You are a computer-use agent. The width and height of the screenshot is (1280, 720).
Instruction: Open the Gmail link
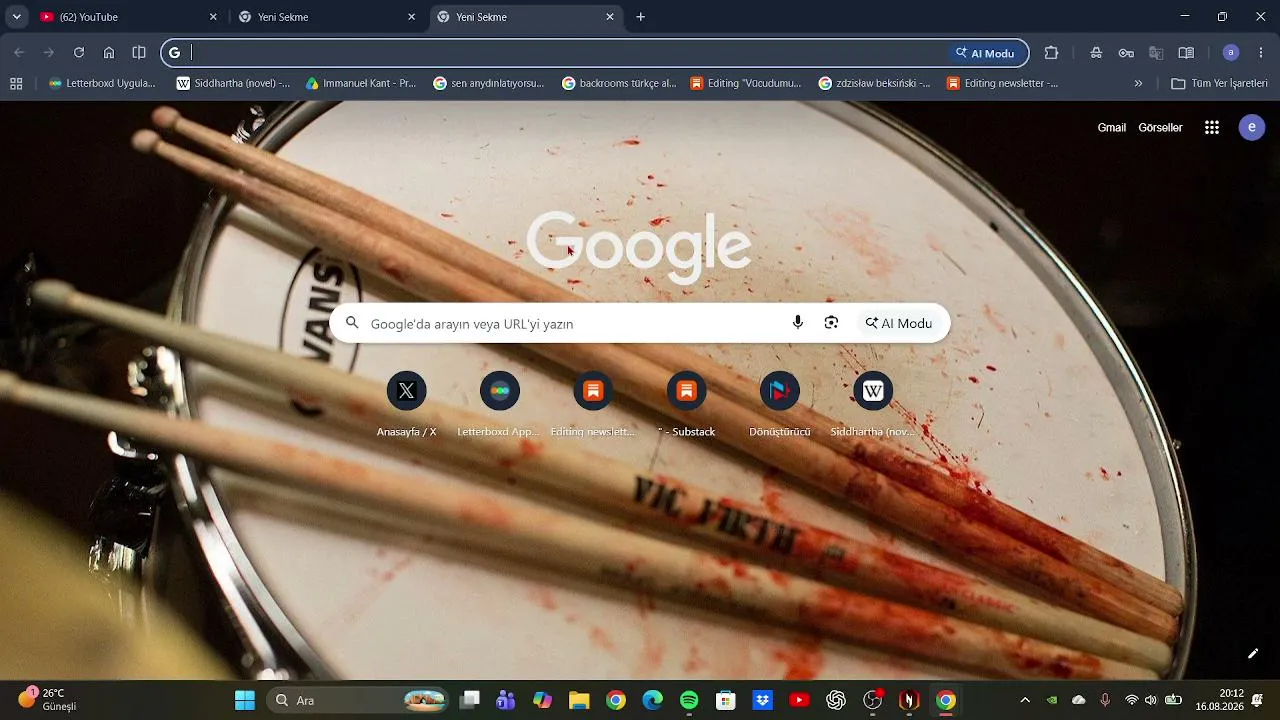click(x=1112, y=128)
